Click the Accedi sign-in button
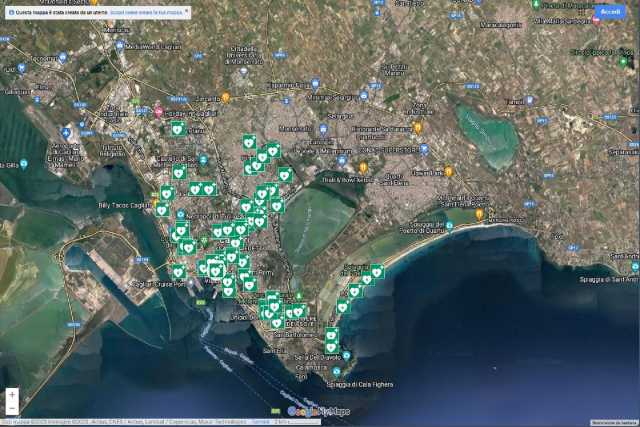 (x=610, y=11)
